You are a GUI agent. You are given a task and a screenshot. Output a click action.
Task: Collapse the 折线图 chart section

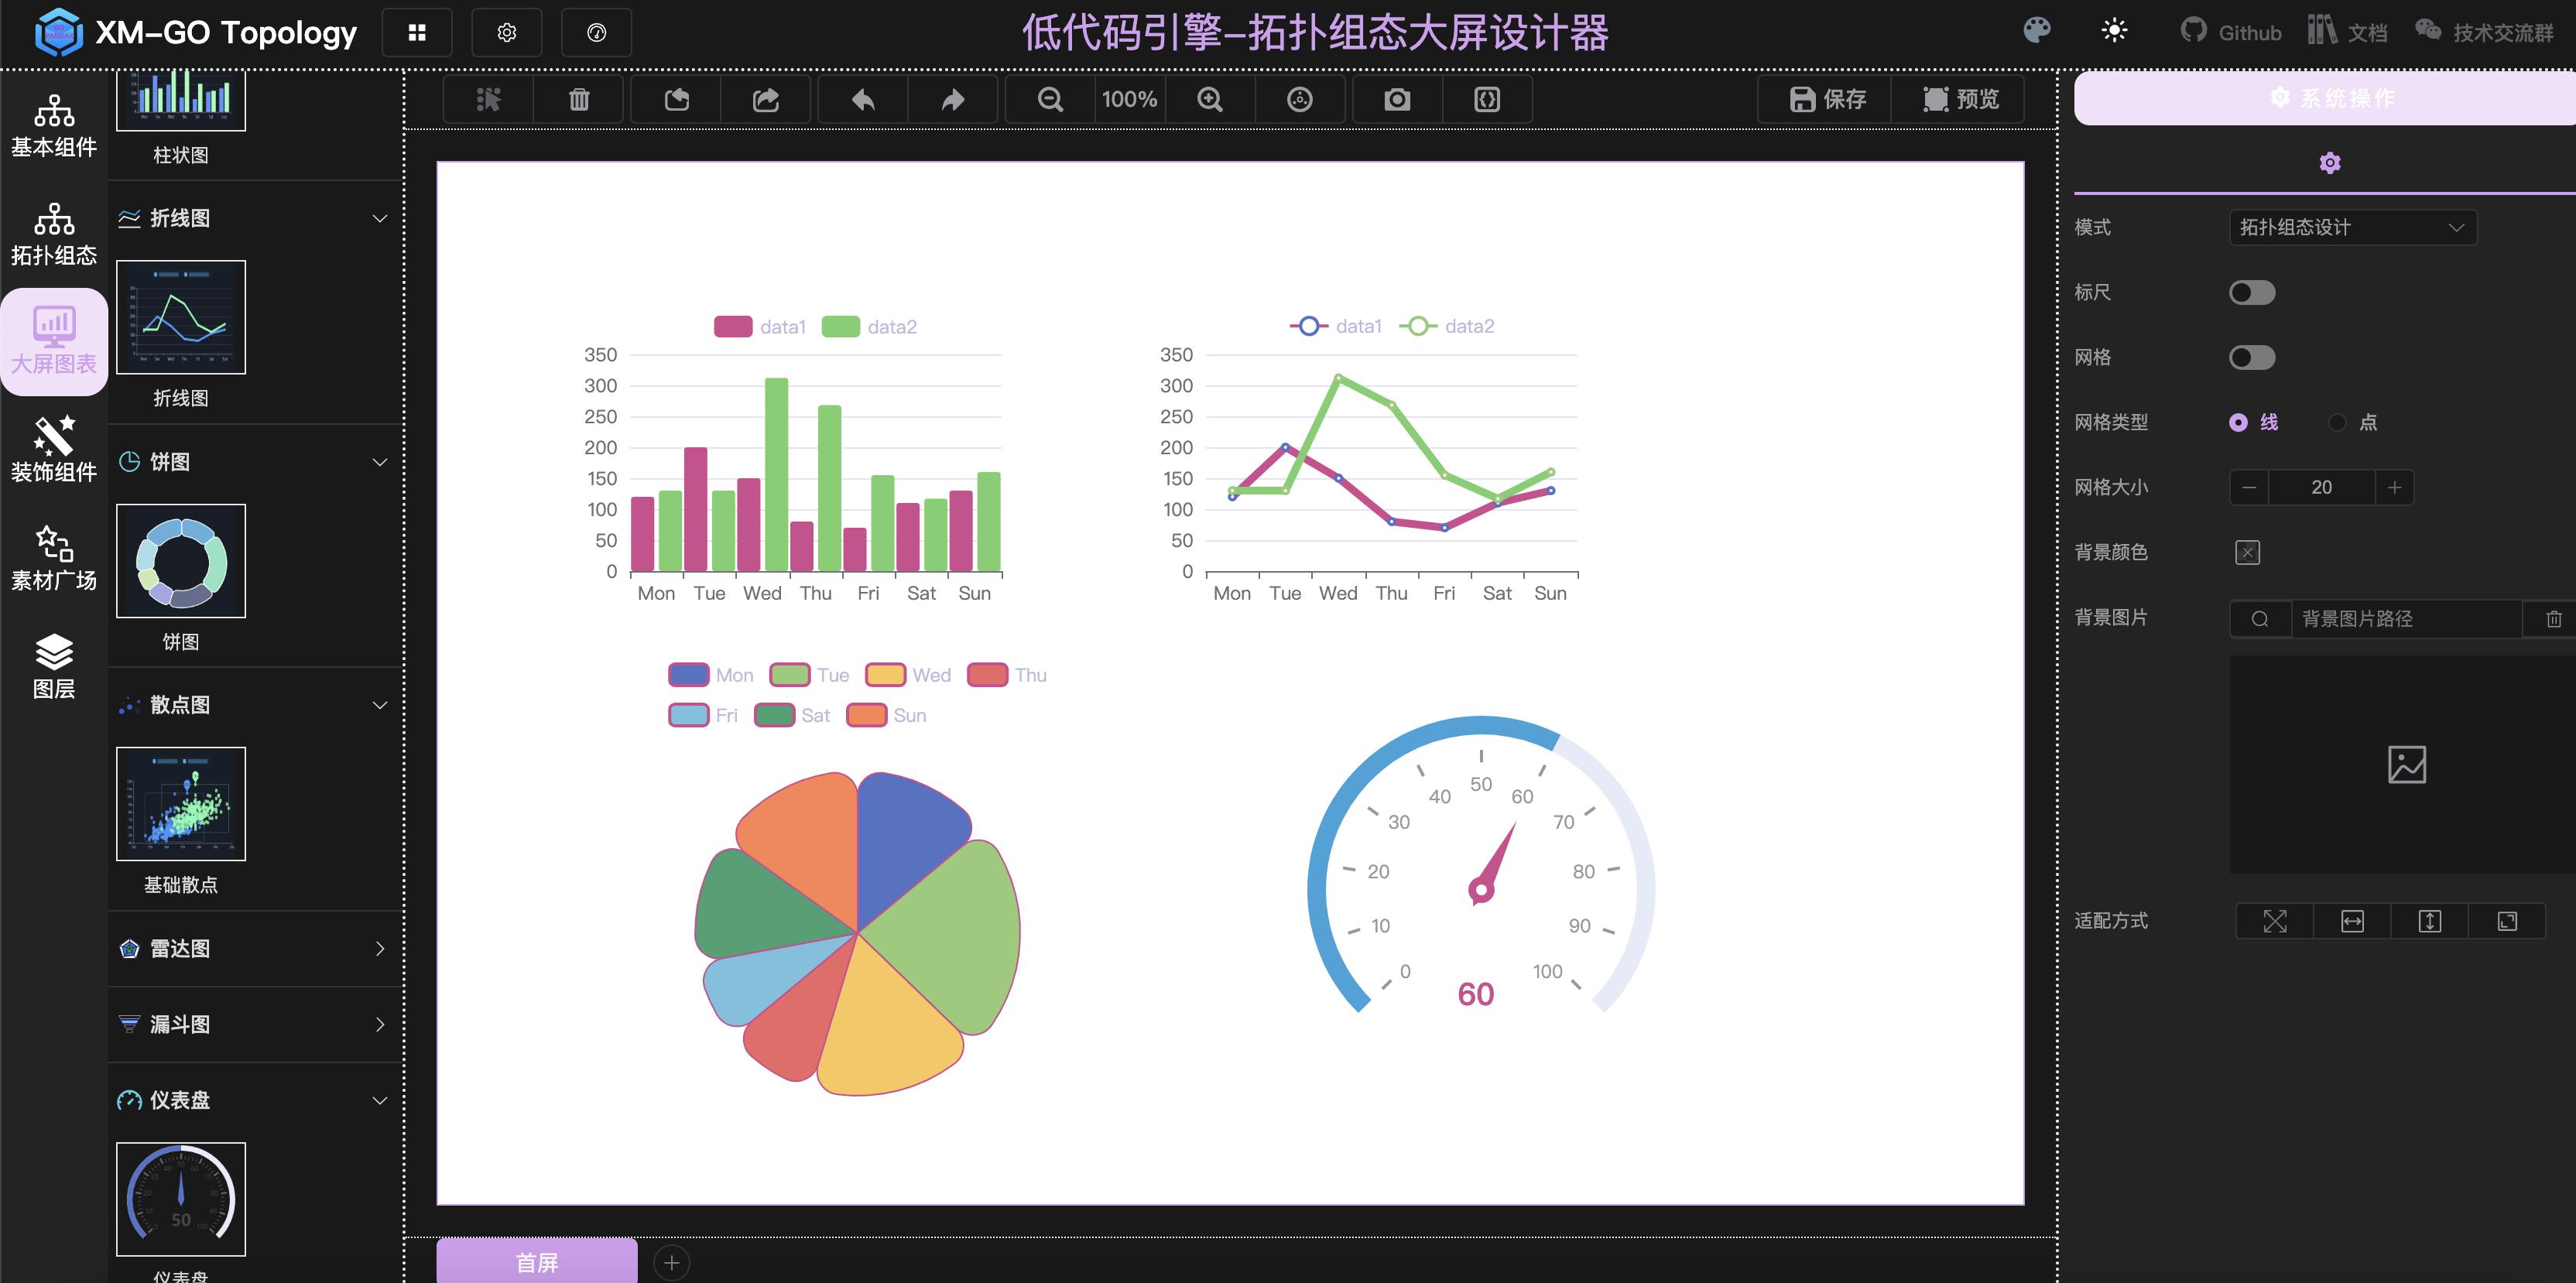(x=378, y=218)
